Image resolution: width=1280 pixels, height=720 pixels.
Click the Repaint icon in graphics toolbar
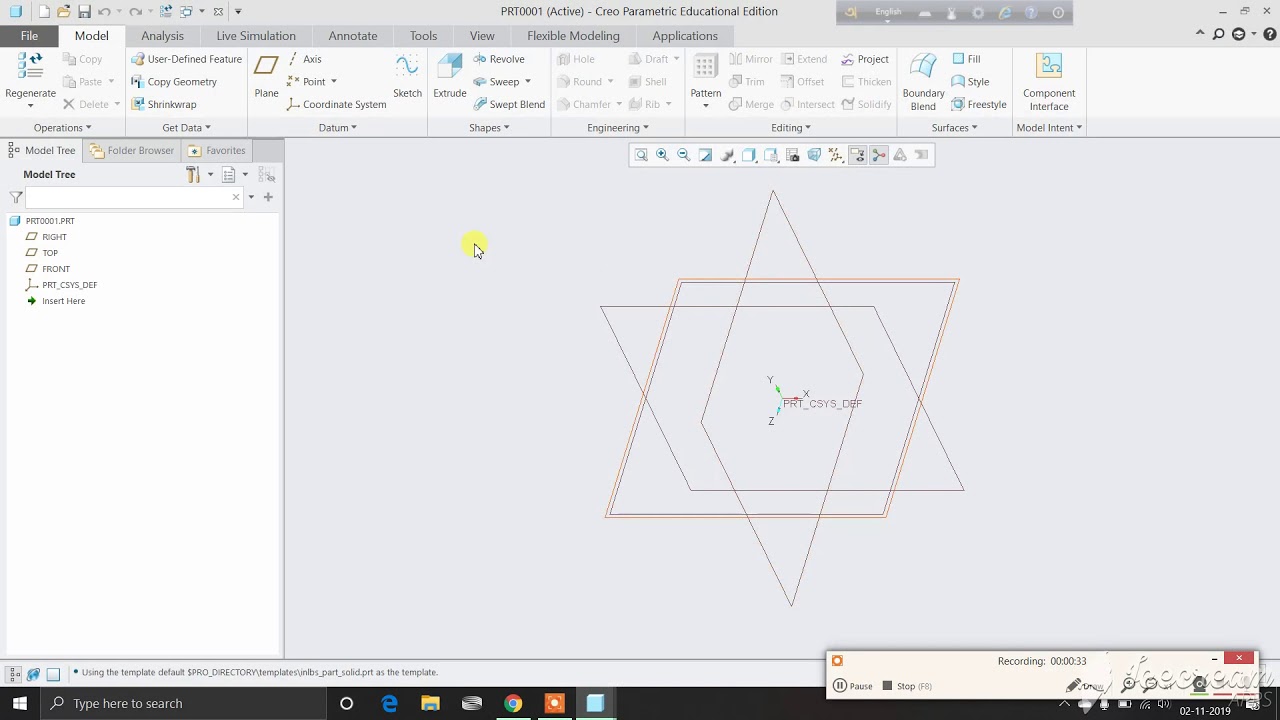tap(705, 155)
